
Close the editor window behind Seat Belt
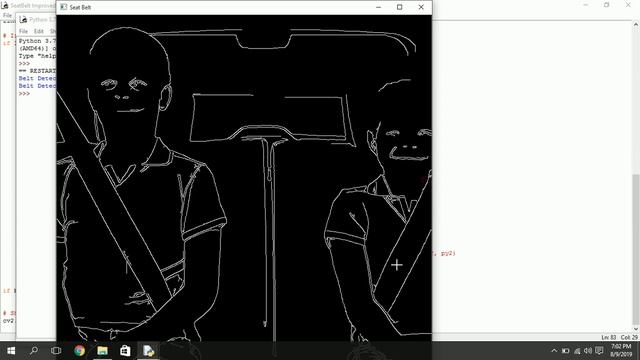628,5
